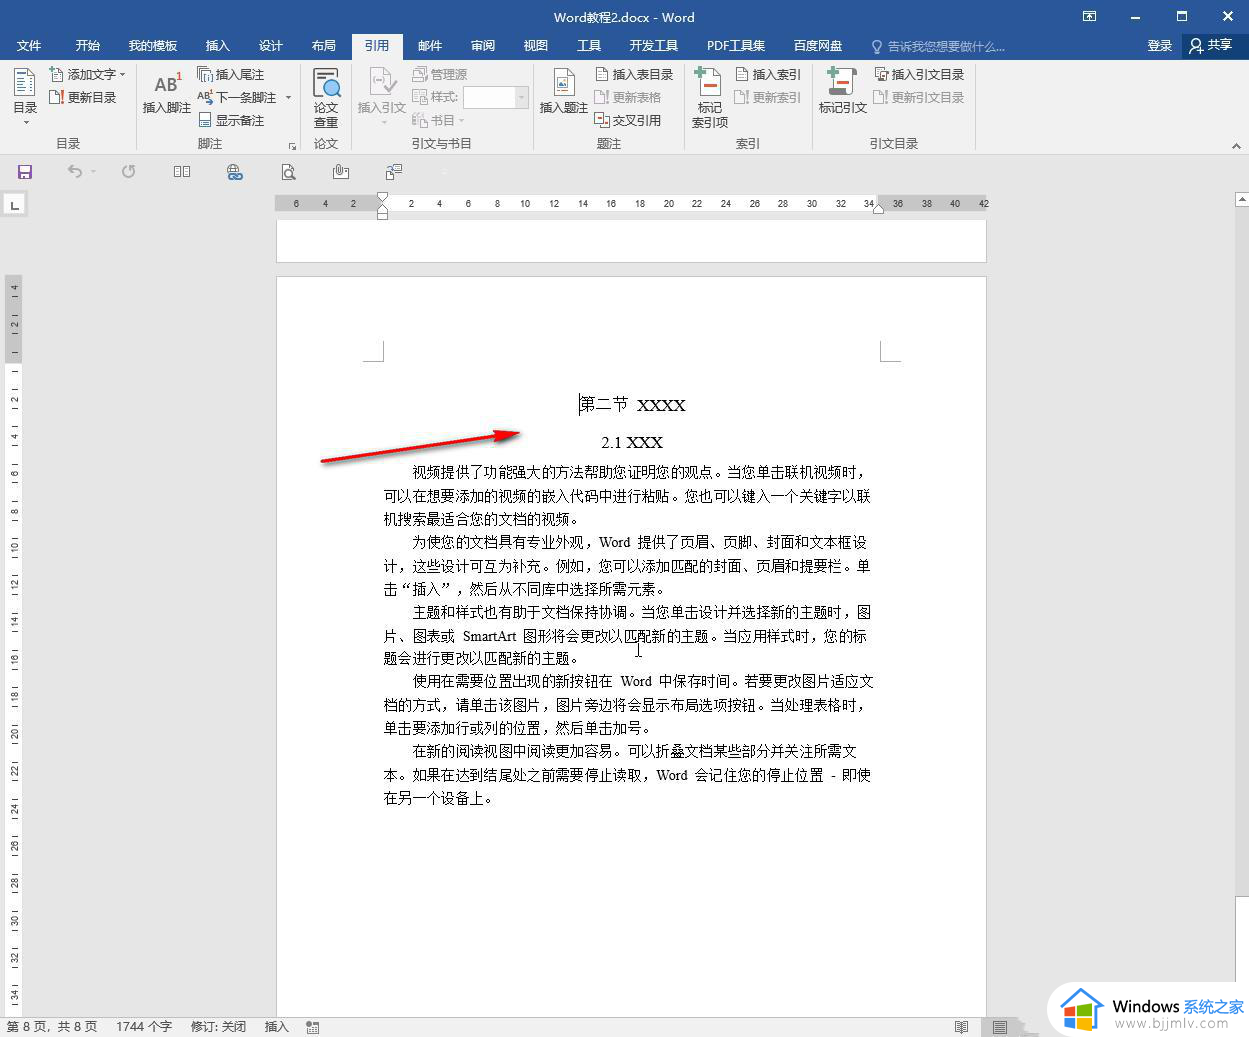Image resolution: width=1249 pixels, height=1037 pixels.
Task: Save document with purple floppy icon
Action: 25,172
